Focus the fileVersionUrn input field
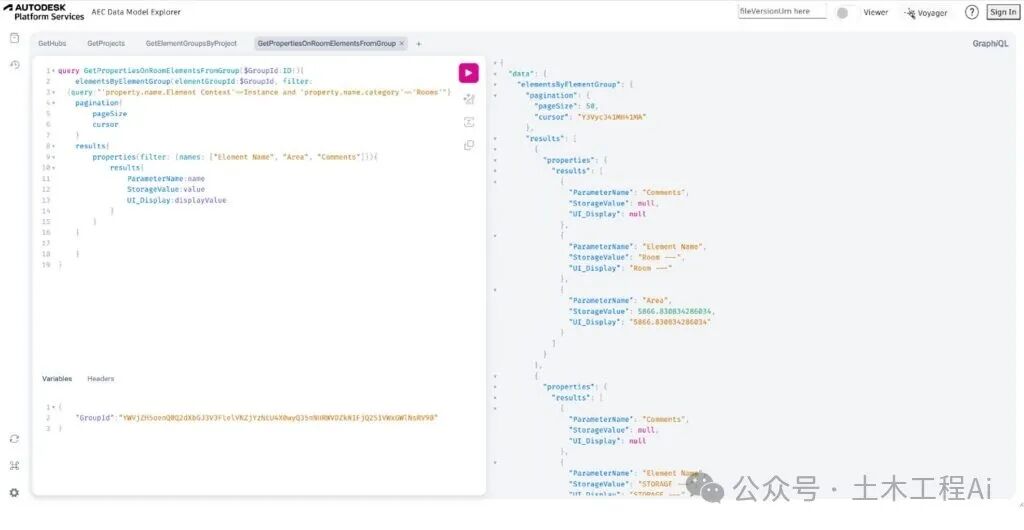 point(782,12)
